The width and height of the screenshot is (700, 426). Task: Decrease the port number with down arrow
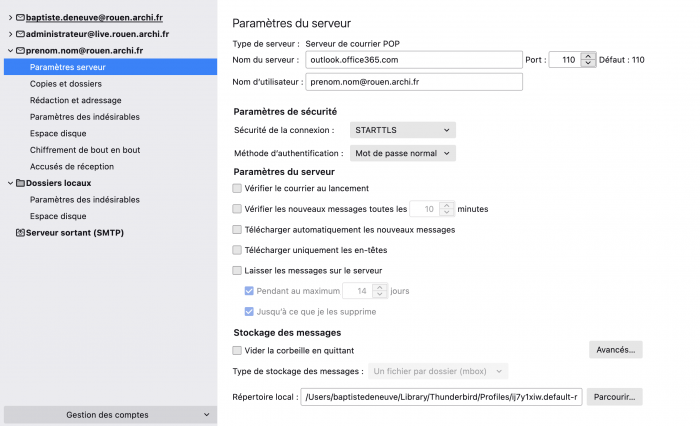588,63
